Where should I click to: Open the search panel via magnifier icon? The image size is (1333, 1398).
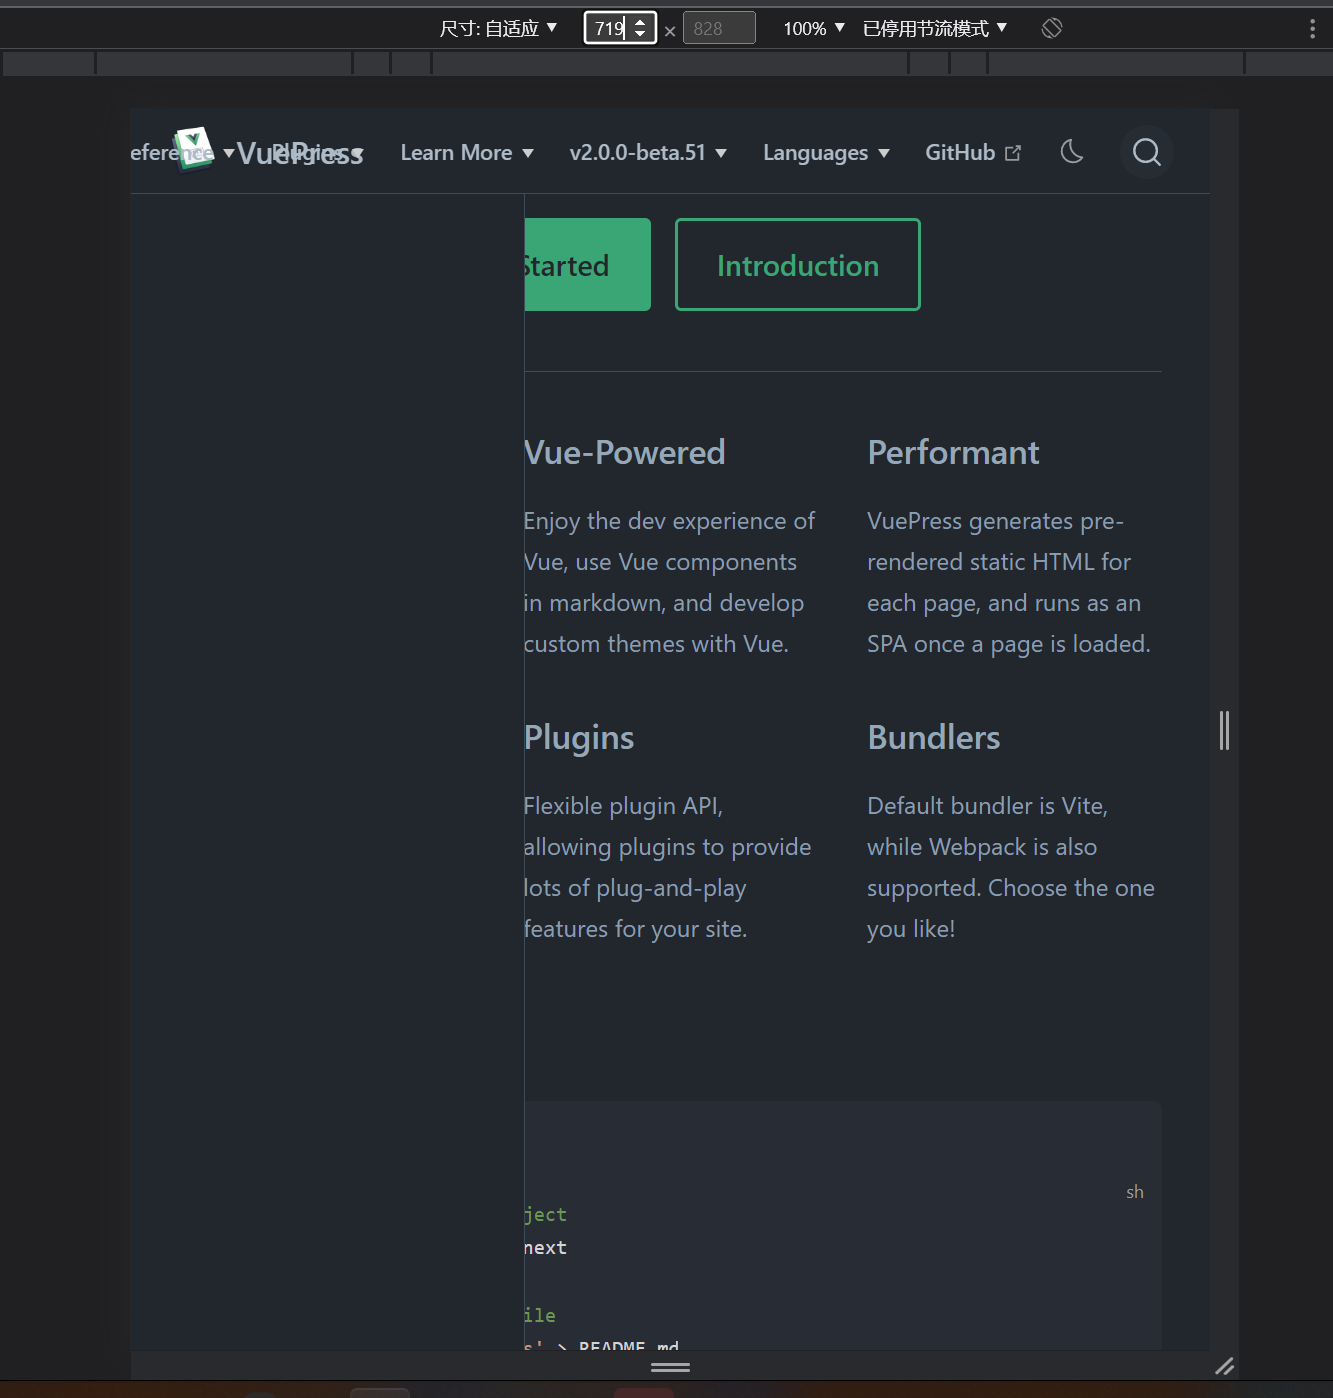click(1146, 152)
